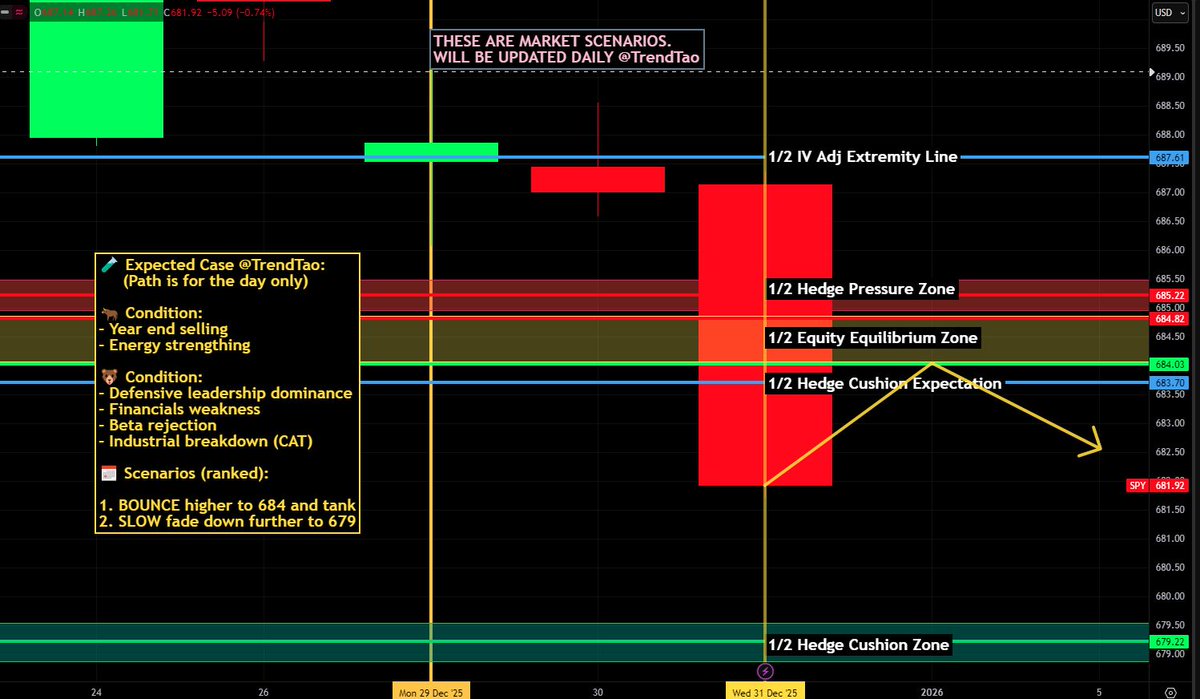Select the 1/2 IV Adj Extremity Line label
Viewport: 1200px width, 699px height.
coord(862,157)
